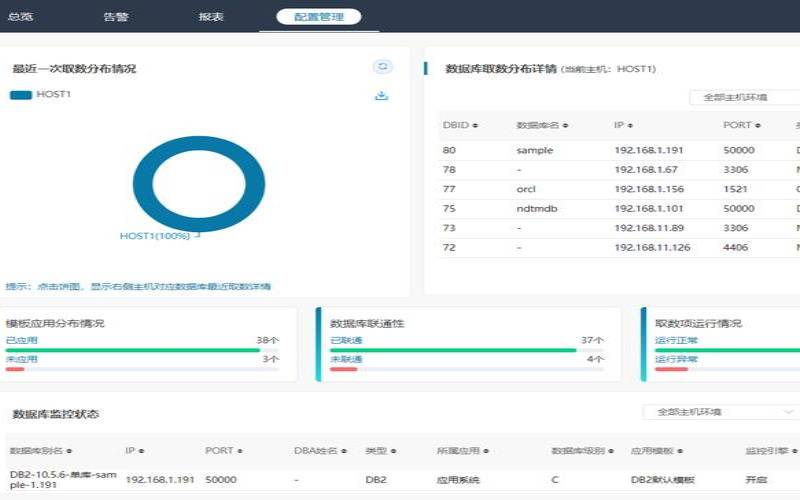
Task: Click the red 未应用 progress bar
Action: [15, 369]
